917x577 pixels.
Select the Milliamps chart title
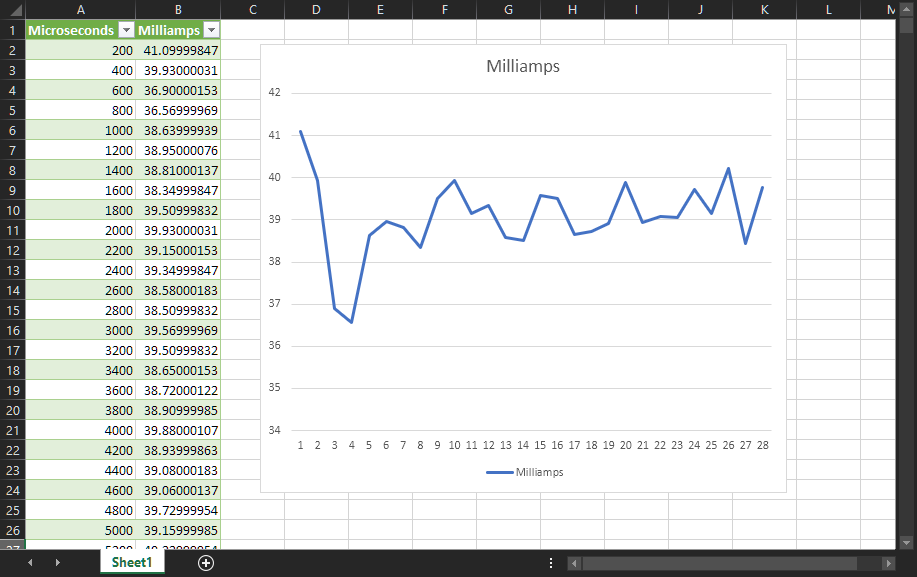tap(522, 67)
